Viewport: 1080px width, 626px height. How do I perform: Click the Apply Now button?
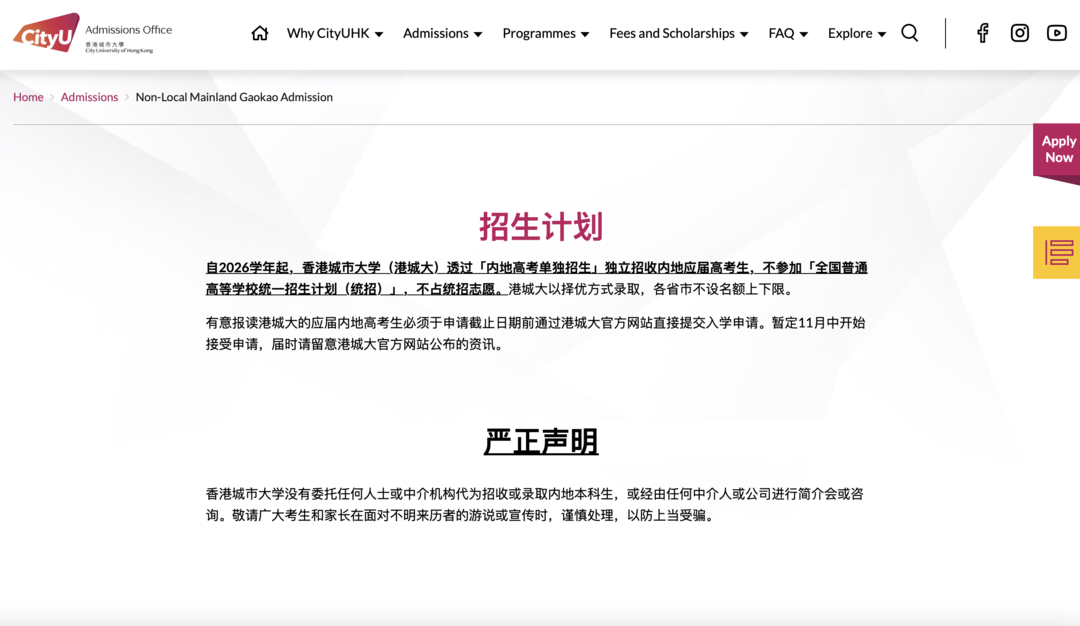[1057, 150]
